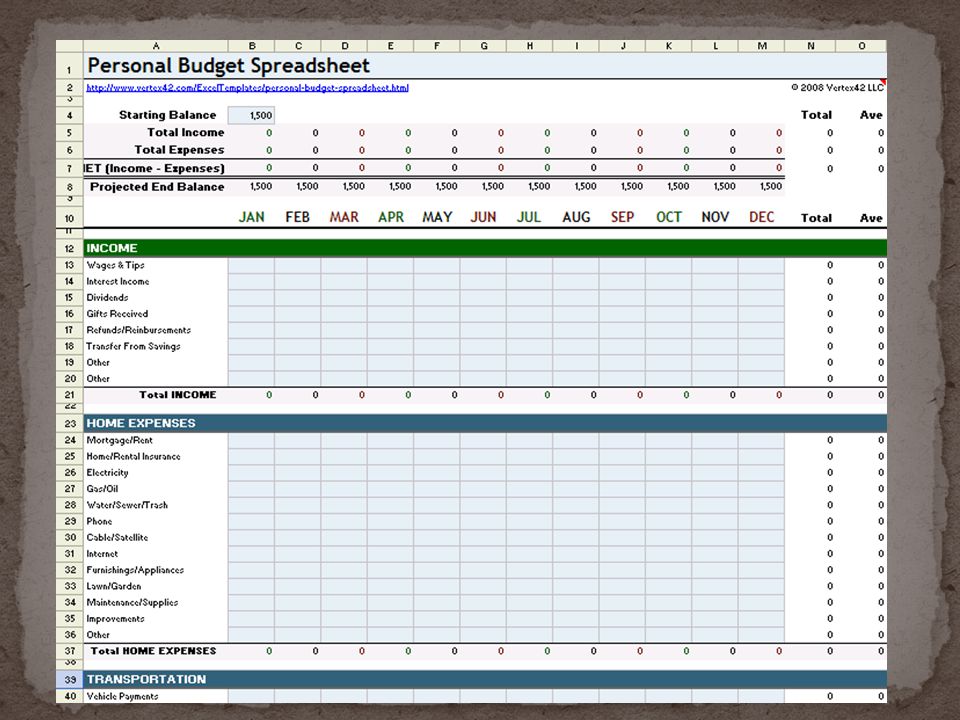Click the Personal Budget Spreadsheet title cell

point(228,66)
